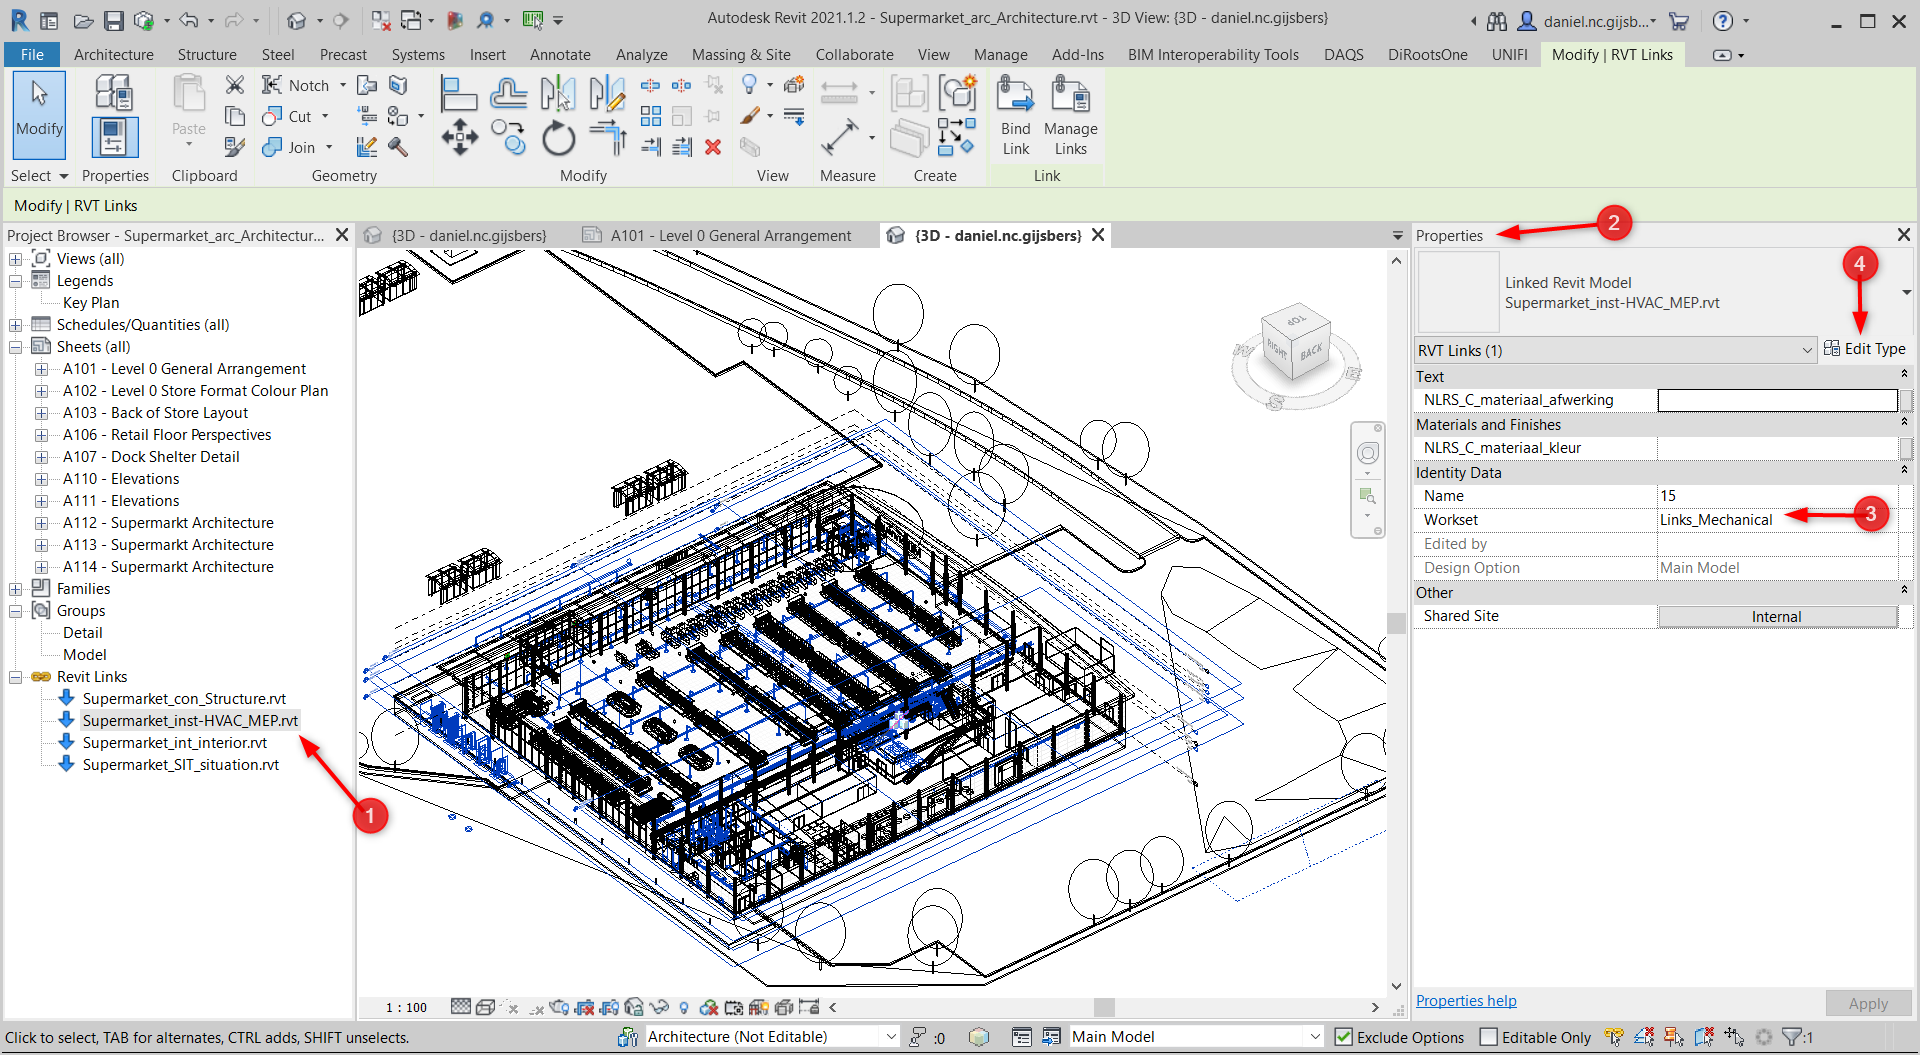Open the Properties help link
Screen dimensions: 1920x1055
[x=1466, y=1001]
